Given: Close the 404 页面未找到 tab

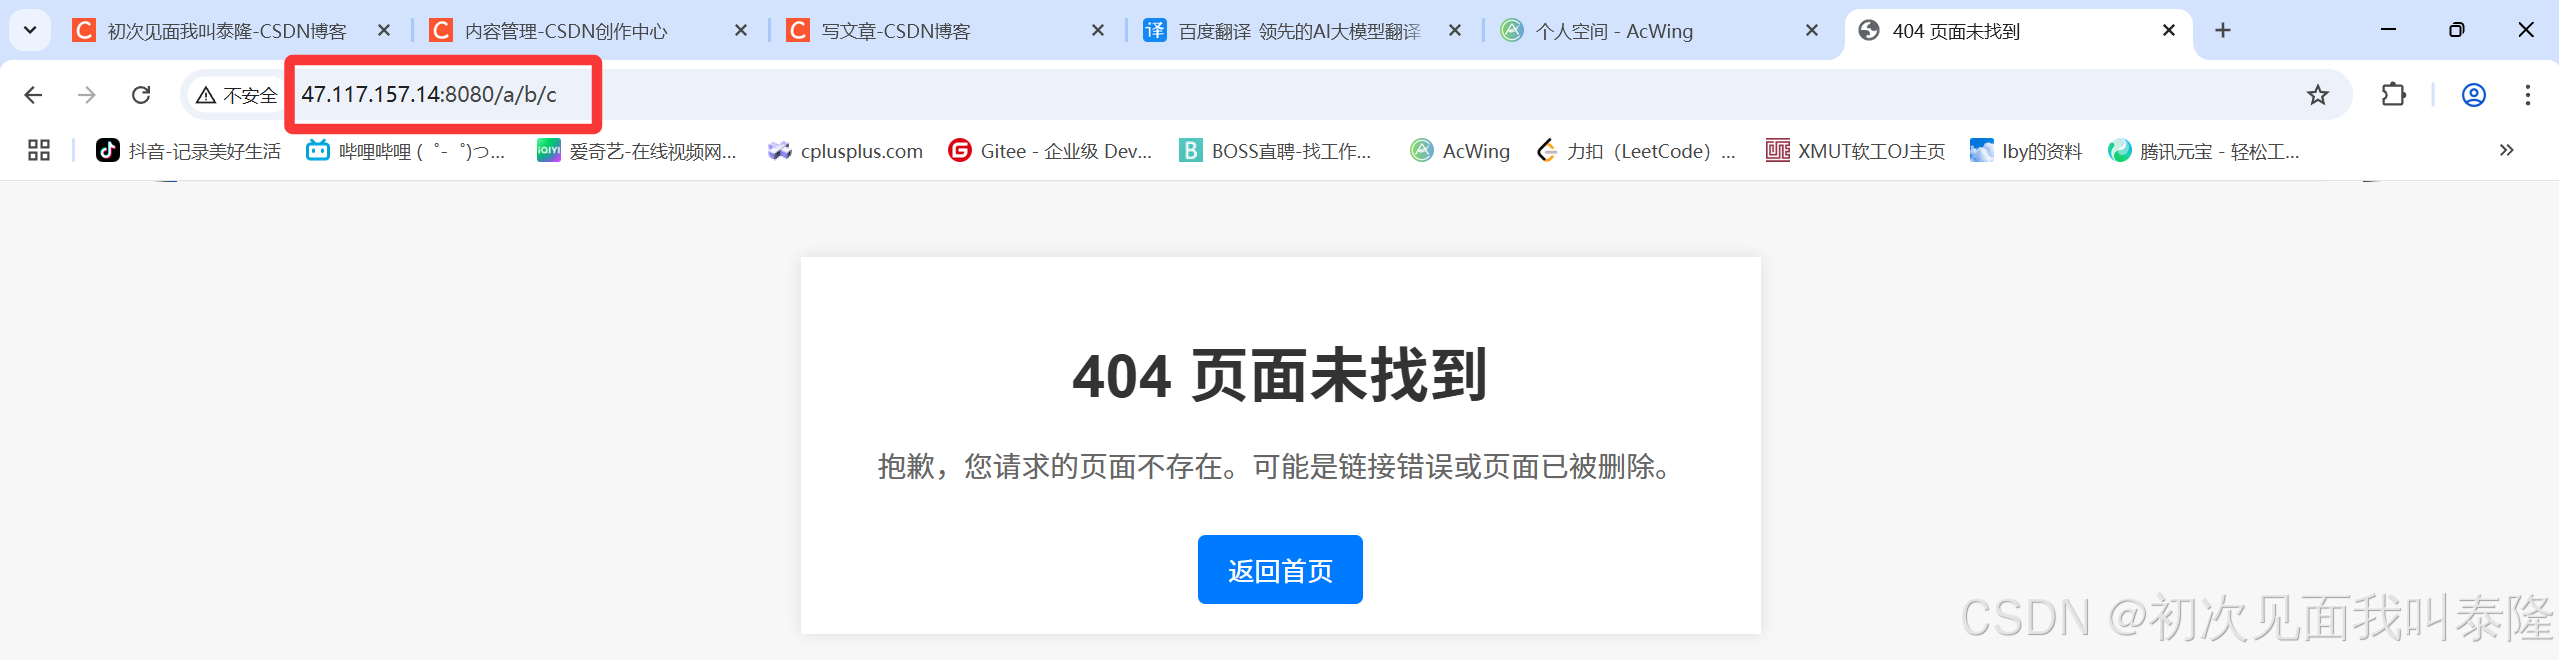Looking at the screenshot, I should click(2169, 31).
